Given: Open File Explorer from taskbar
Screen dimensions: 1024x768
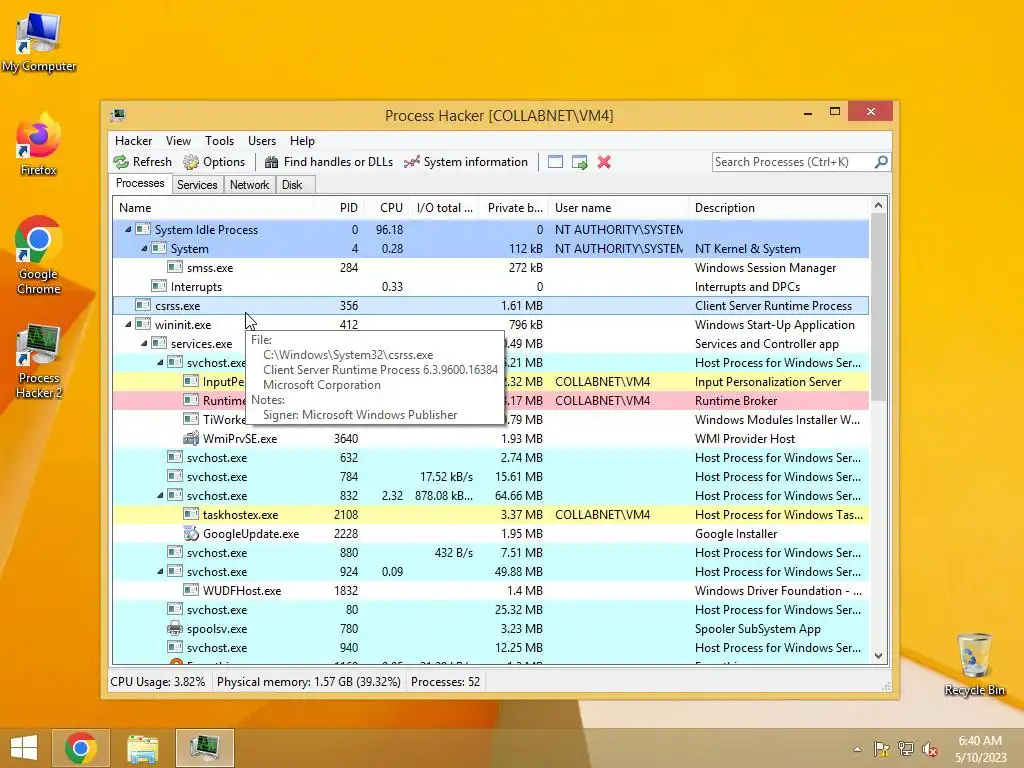Looking at the screenshot, I should point(142,748).
